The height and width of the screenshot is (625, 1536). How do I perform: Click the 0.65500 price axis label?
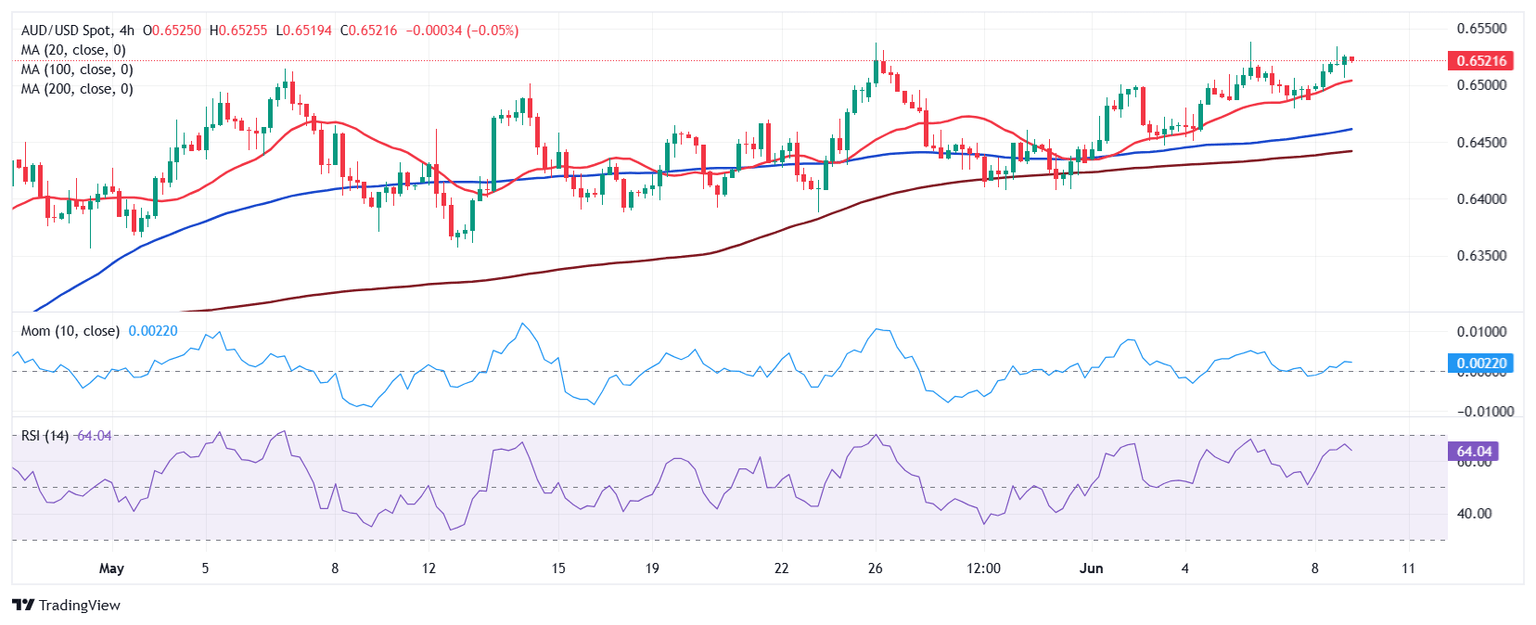point(1480,29)
